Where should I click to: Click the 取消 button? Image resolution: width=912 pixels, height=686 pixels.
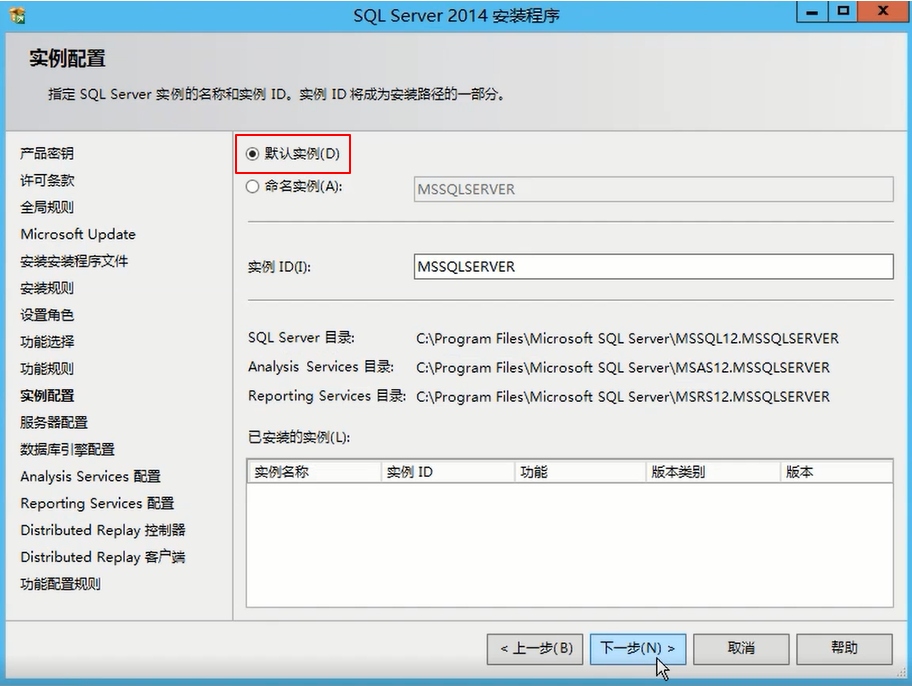pos(741,648)
